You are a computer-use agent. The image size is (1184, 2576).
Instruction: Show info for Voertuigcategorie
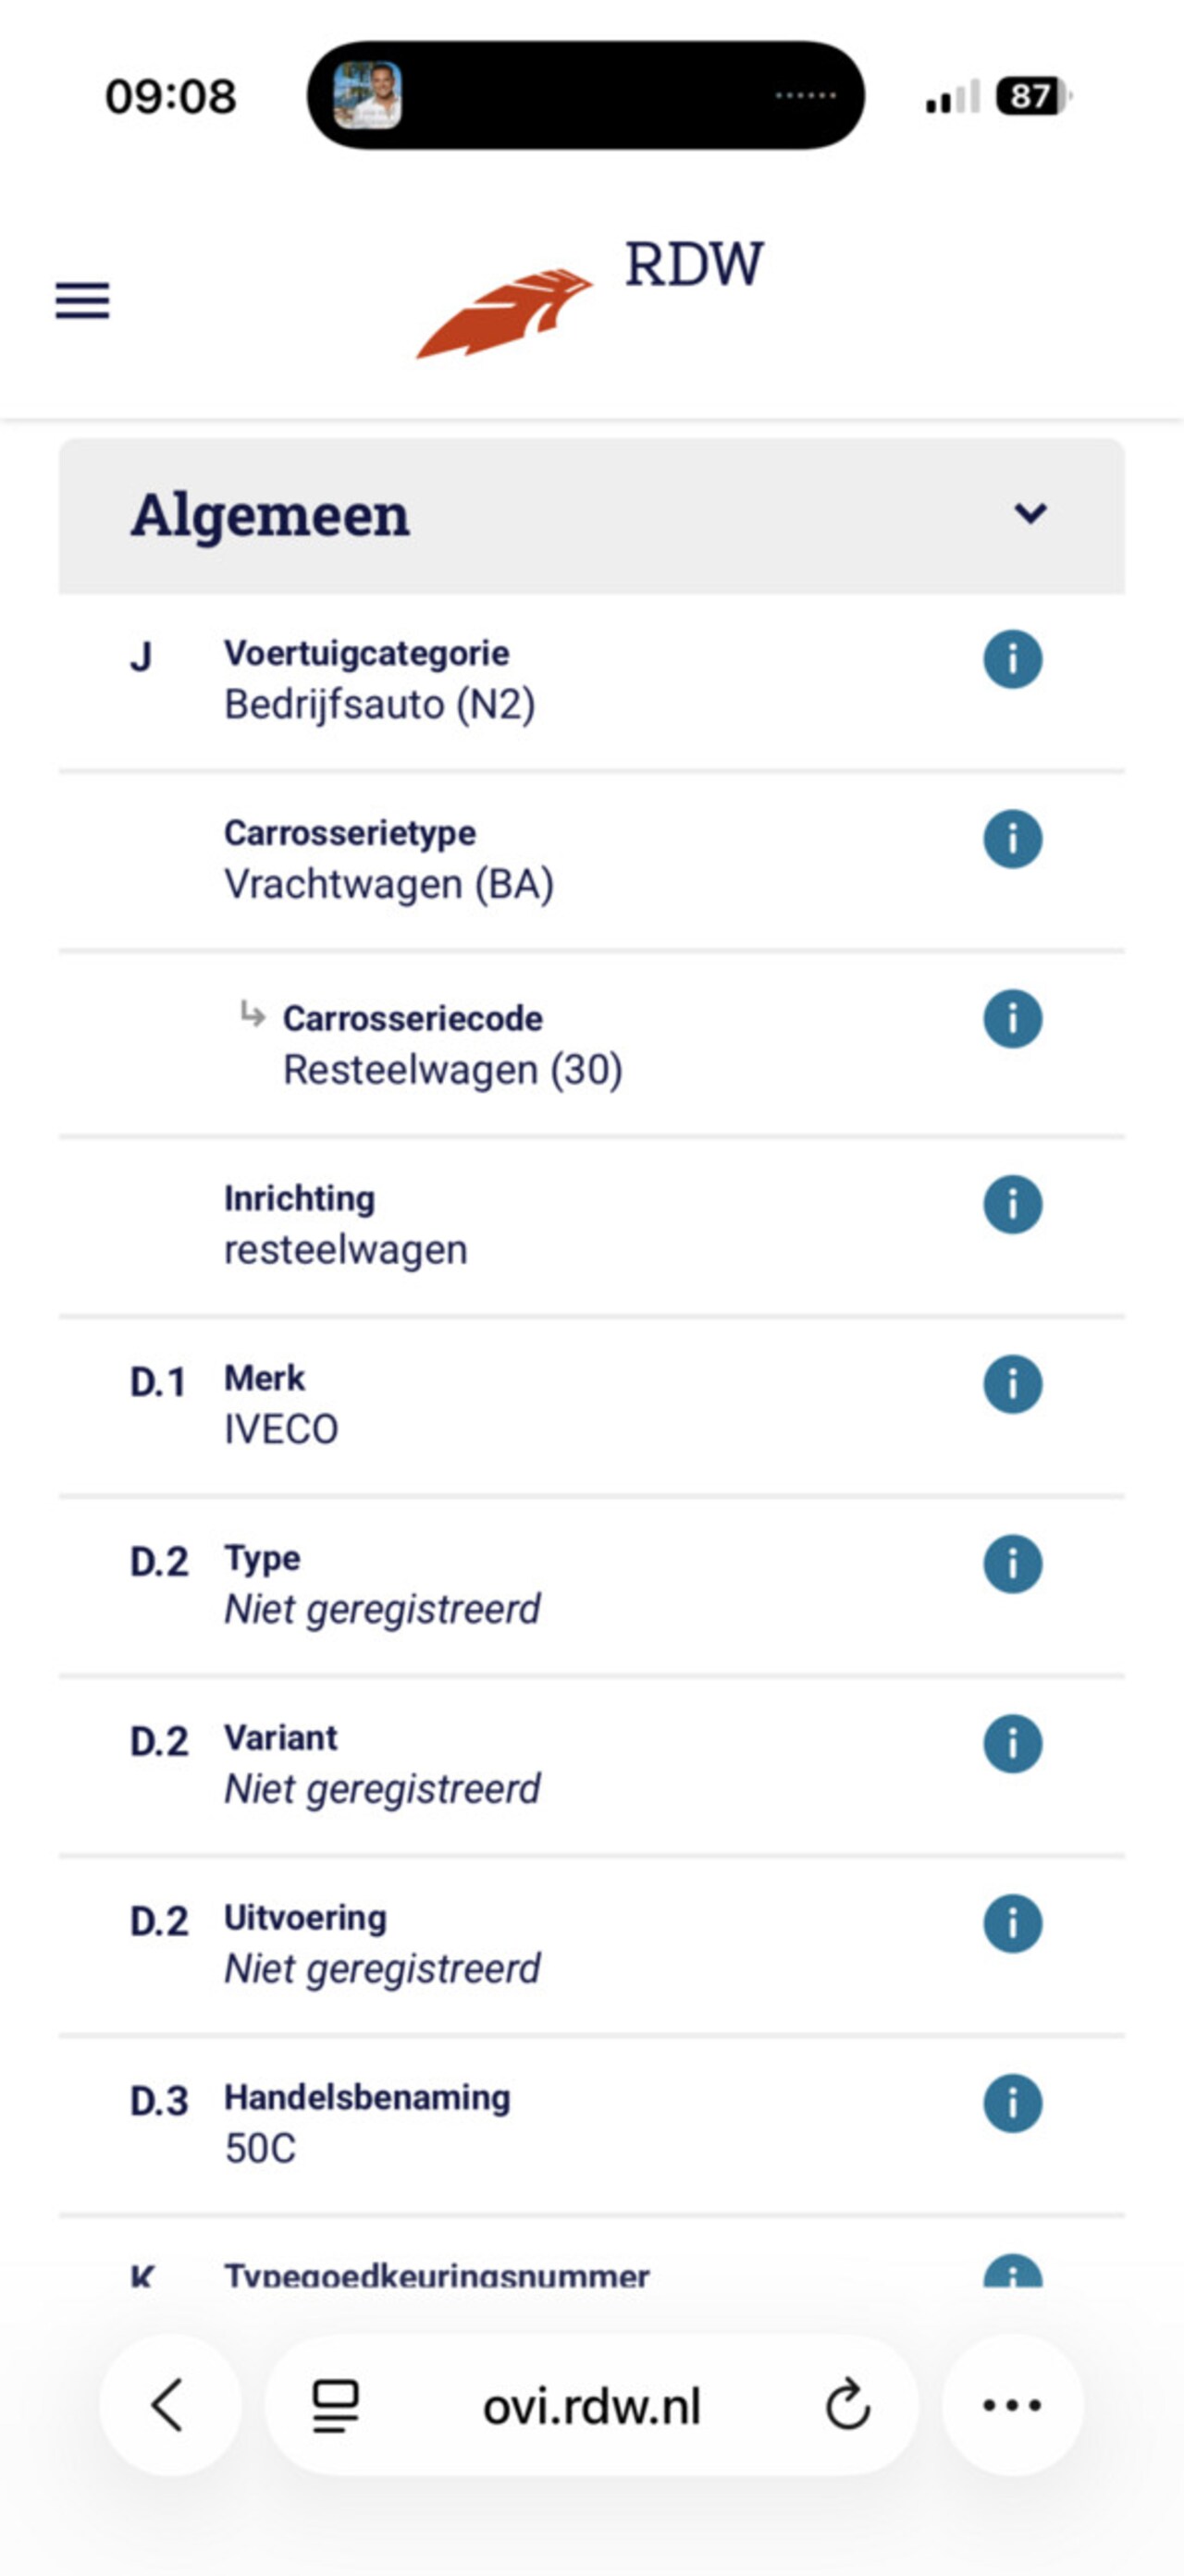pyautogui.click(x=1012, y=659)
